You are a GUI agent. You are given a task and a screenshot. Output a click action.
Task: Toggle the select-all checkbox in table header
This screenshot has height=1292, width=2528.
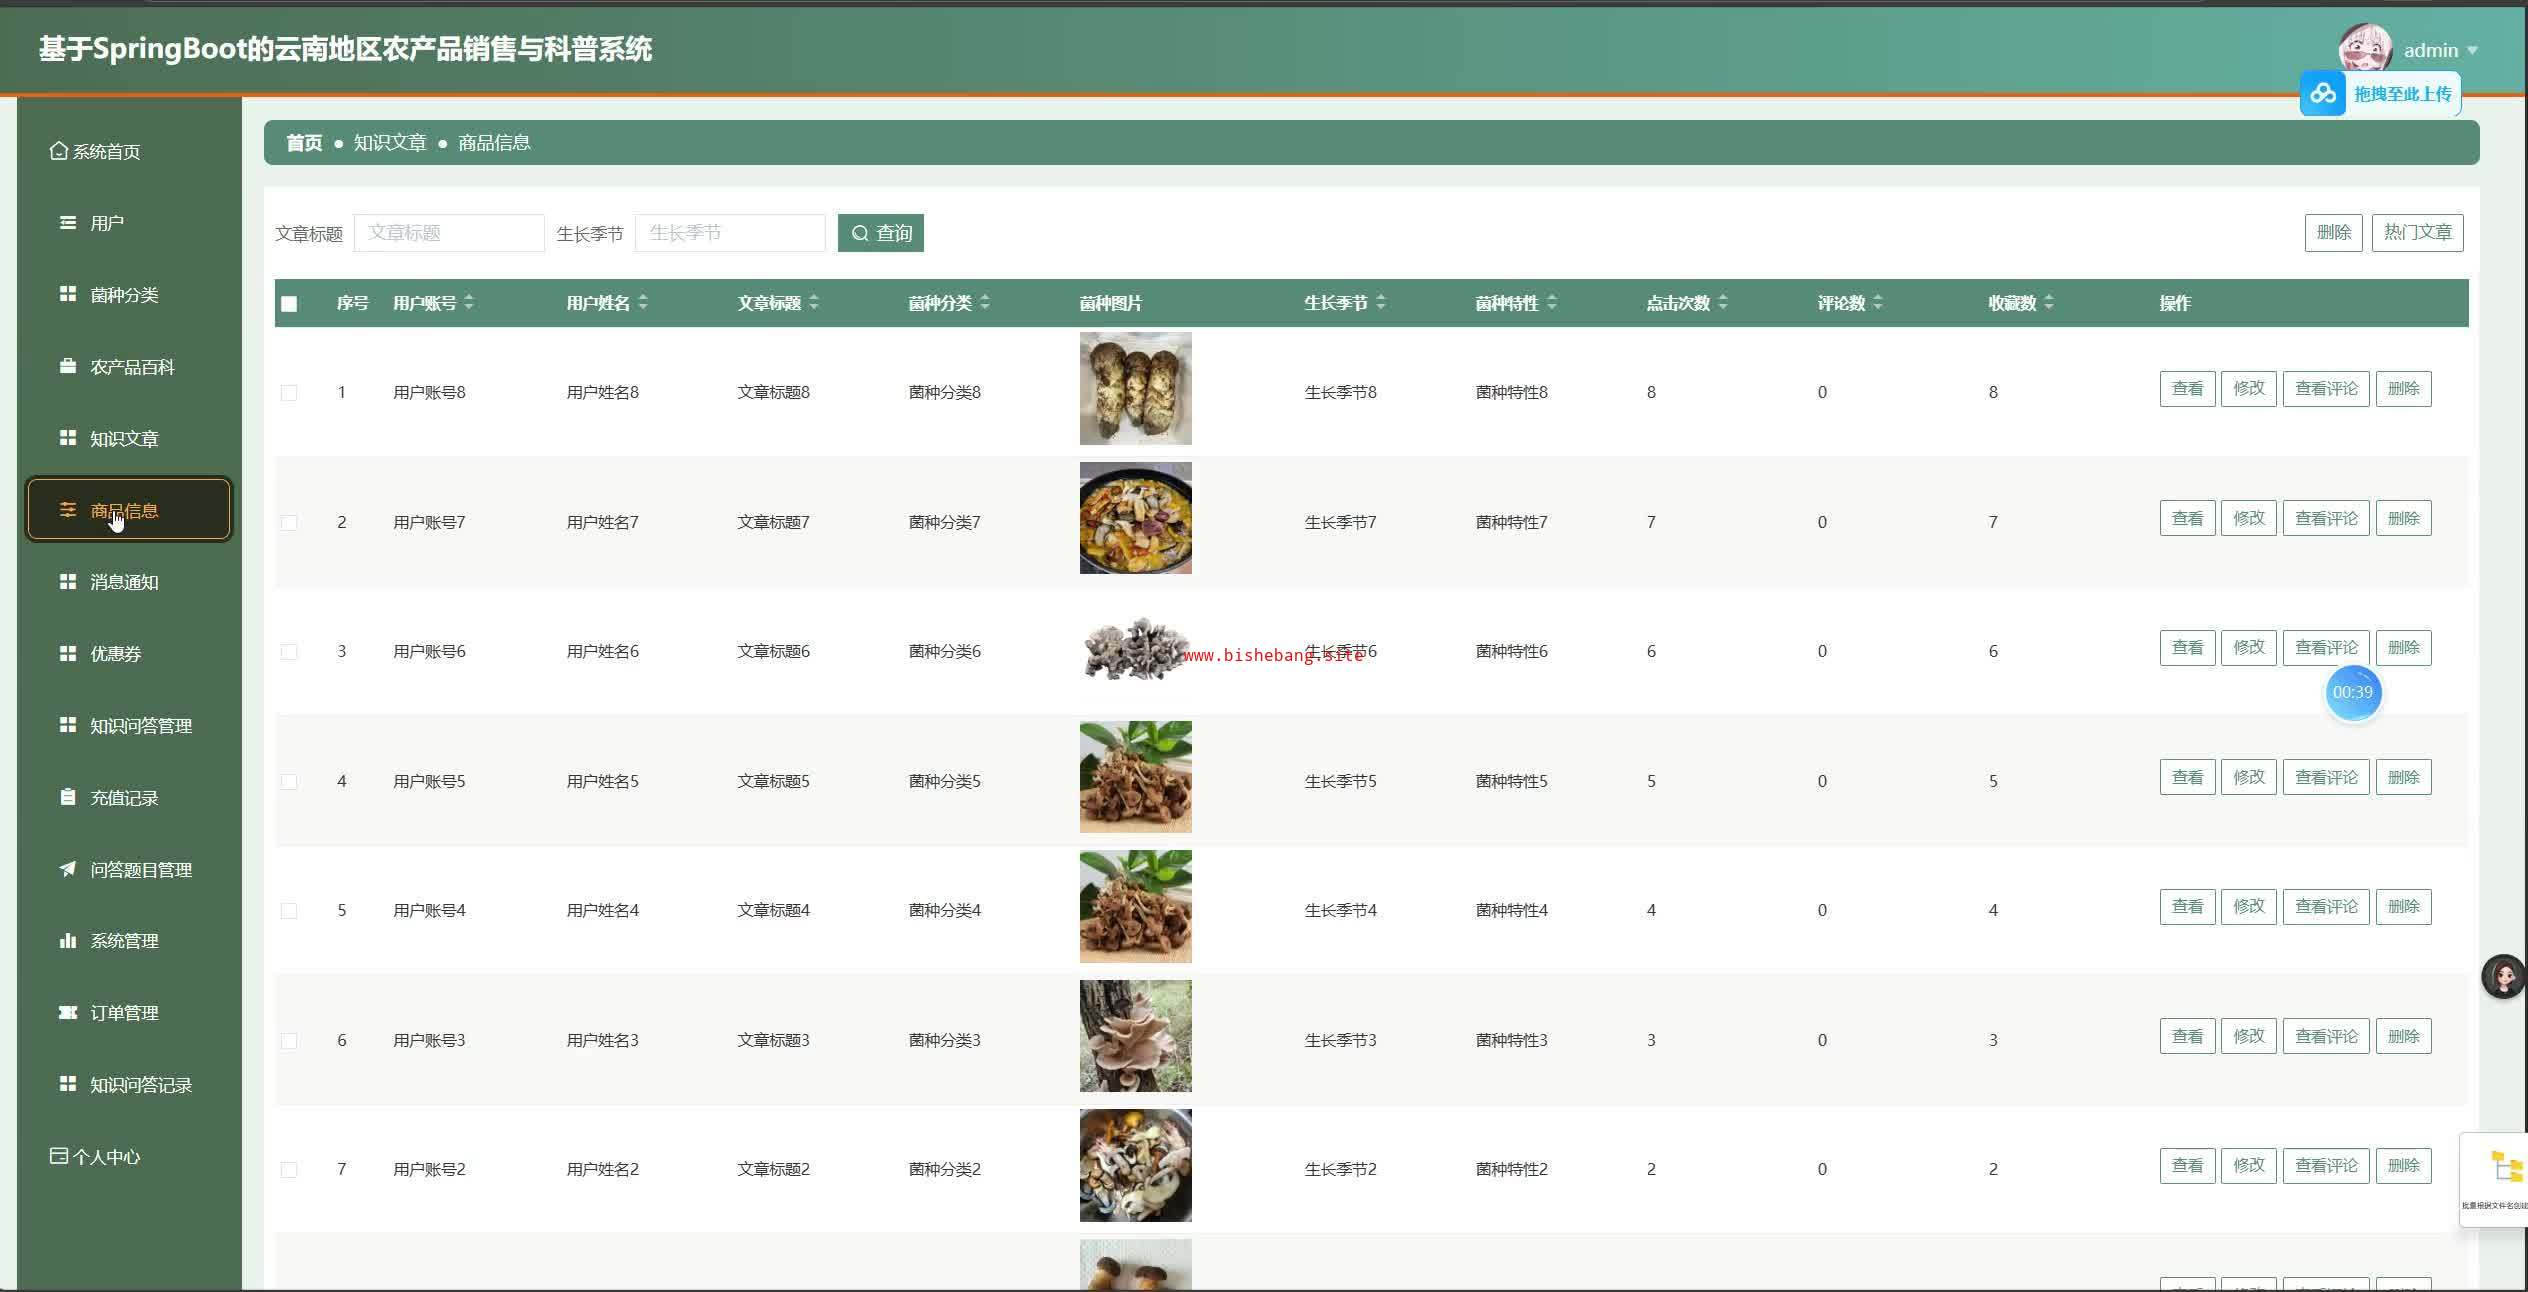(289, 304)
